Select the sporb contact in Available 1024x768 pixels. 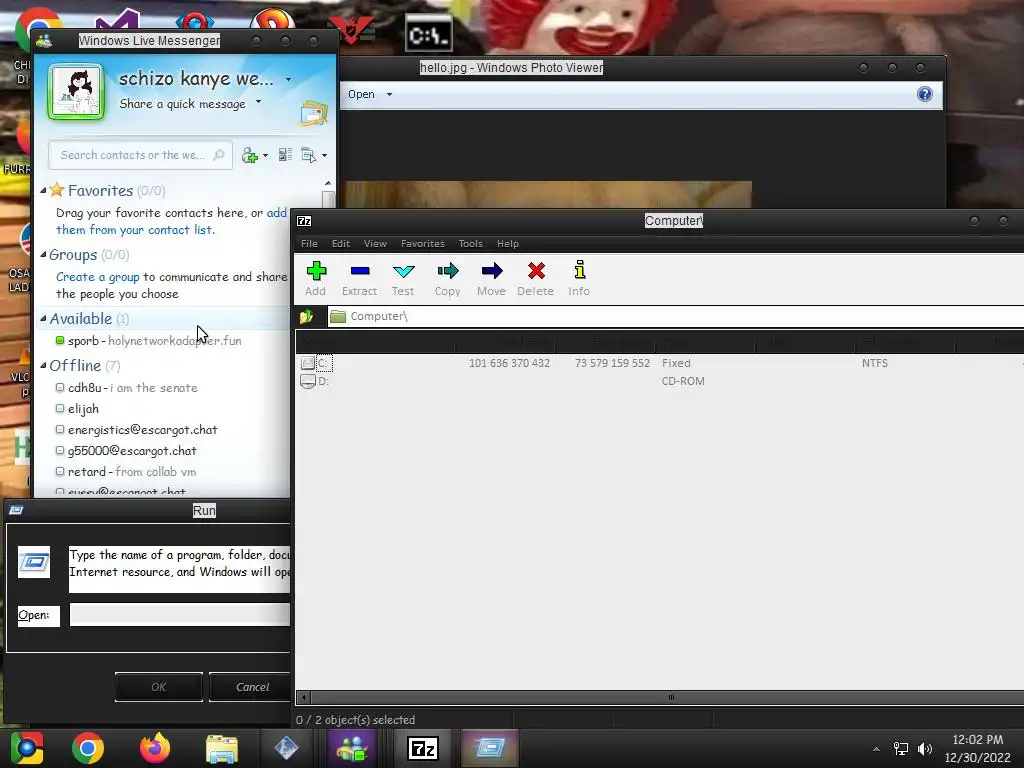point(155,341)
